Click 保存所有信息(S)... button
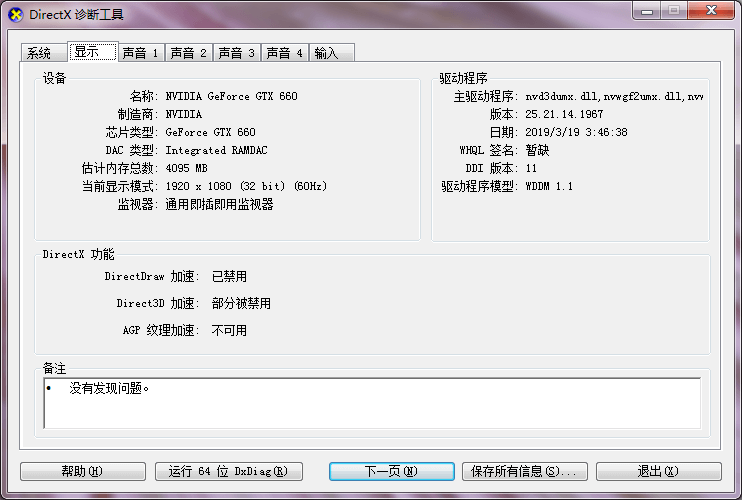Image resolution: width=742 pixels, height=500 pixels. (x=525, y=471)
